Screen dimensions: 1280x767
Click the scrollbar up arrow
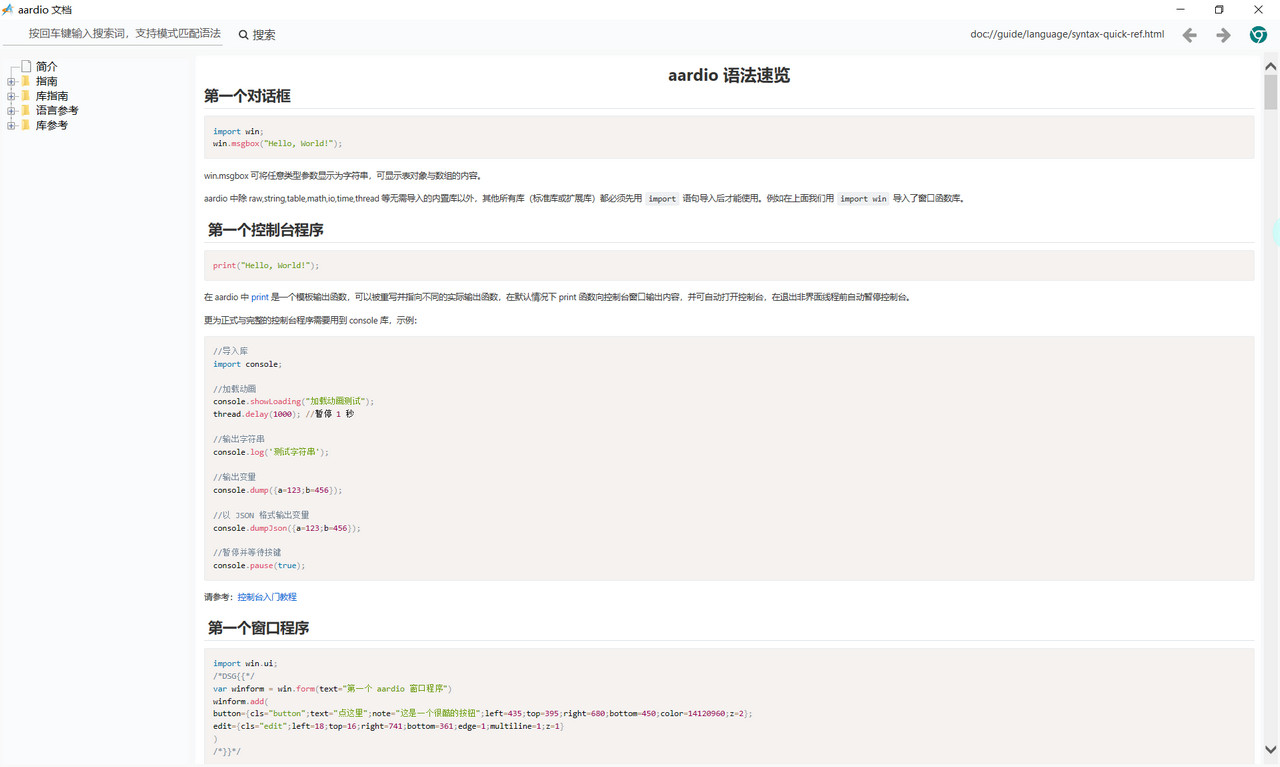point(1270,66)
